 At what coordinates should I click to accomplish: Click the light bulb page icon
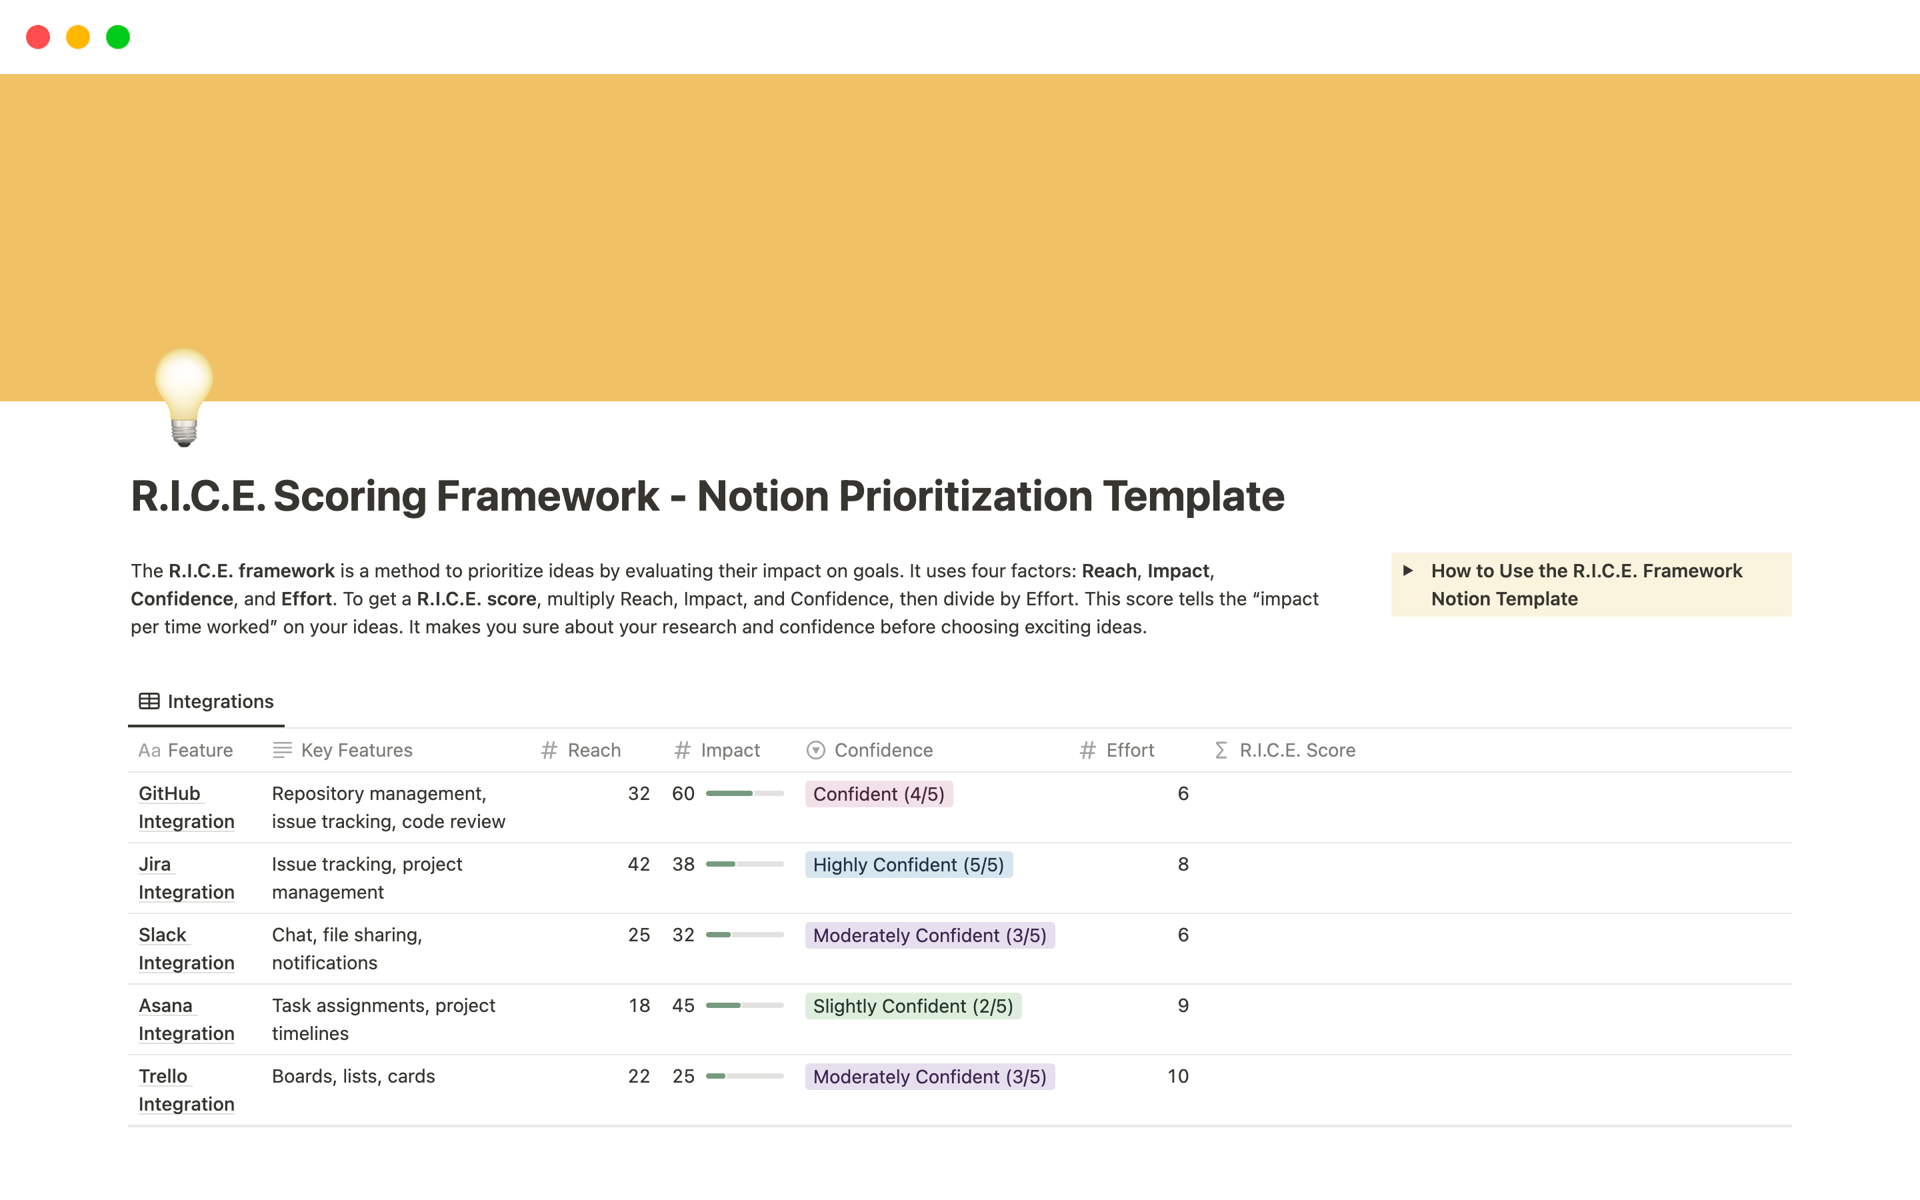pyautogui.click(x=185, y=398)
